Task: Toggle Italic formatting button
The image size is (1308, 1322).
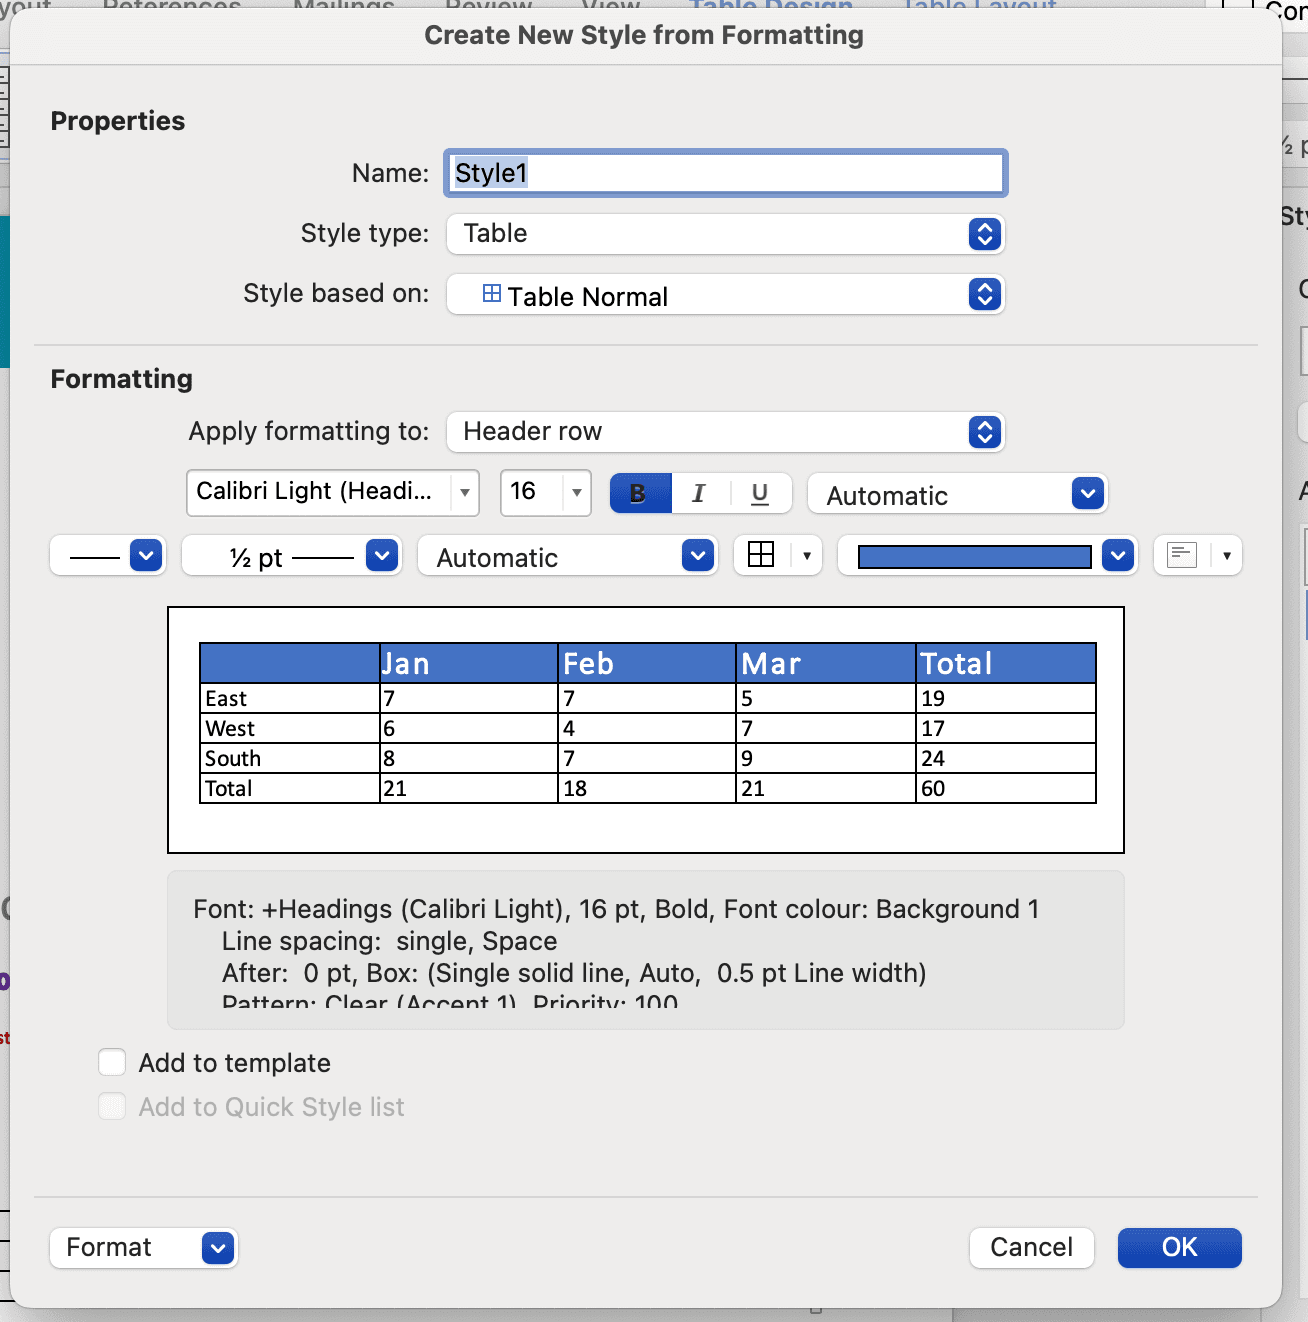Action: click(x=699, y=493)
